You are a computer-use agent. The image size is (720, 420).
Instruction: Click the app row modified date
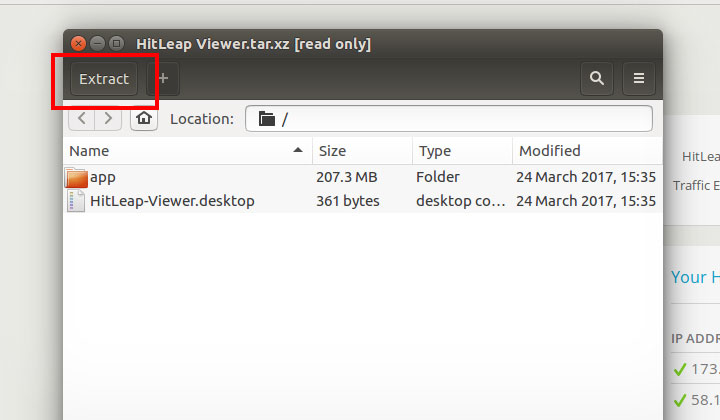coord(586,177)
